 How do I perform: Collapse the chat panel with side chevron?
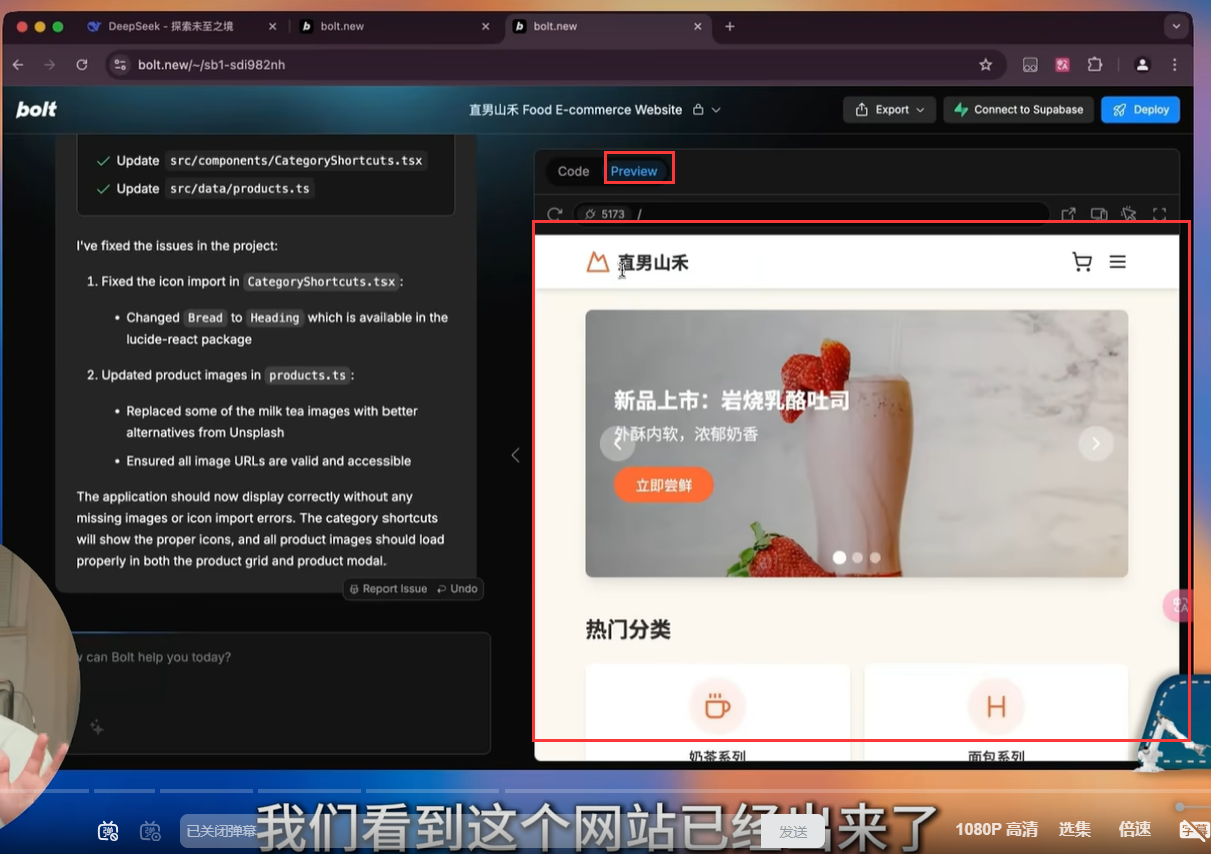tap(516, 455)
